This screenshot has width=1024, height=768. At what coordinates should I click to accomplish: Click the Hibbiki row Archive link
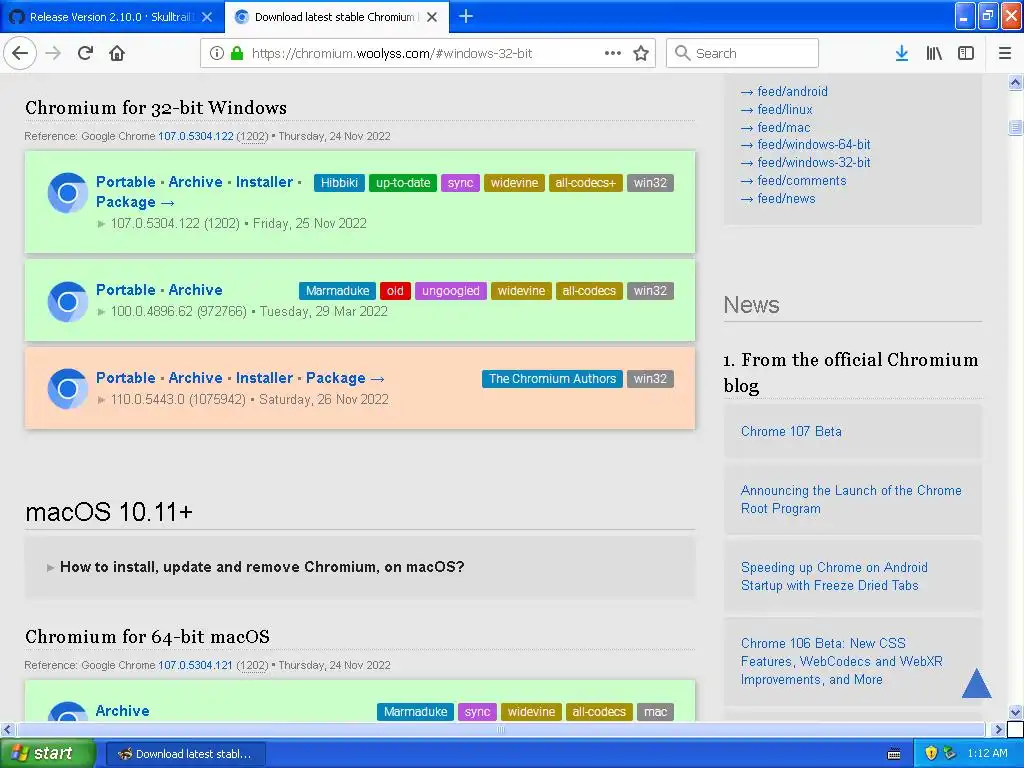195,182
